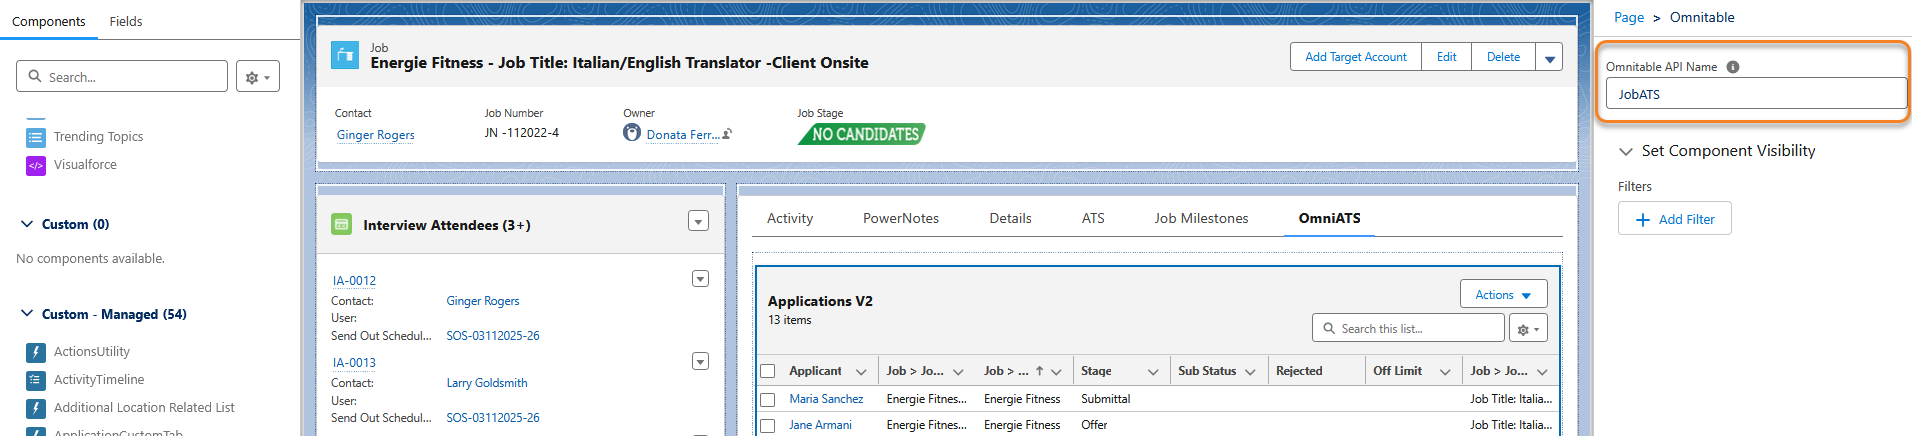Open the Off Limit column menu chevron
1912x436 pixels.
[1445, 372]
